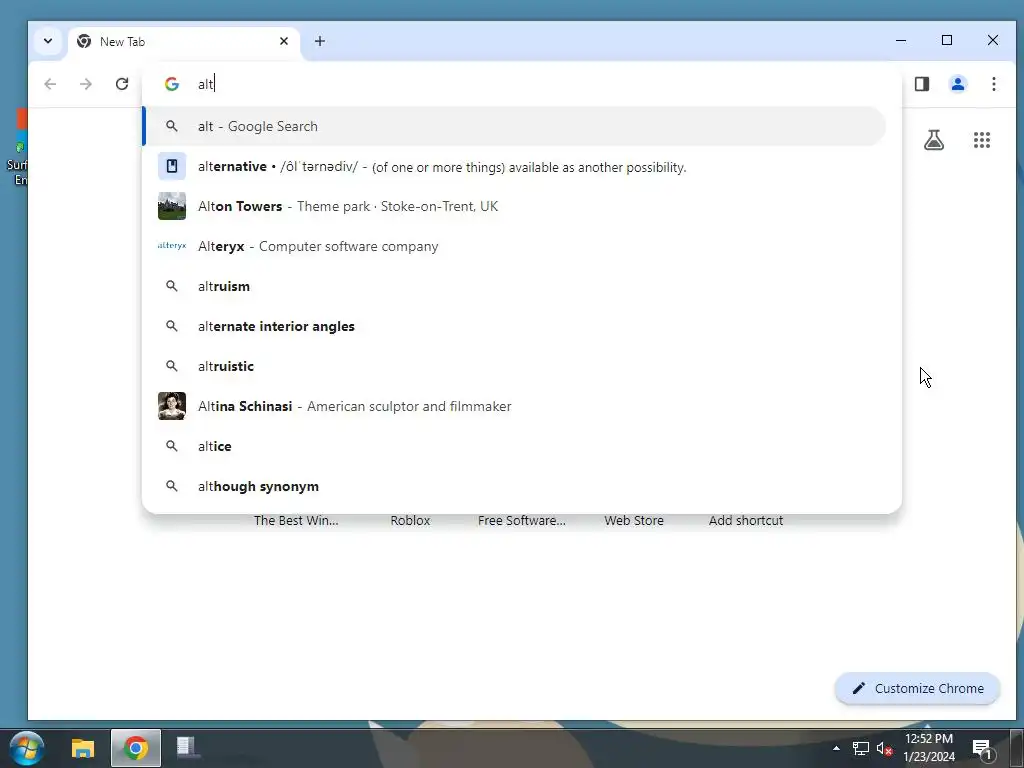Screen dimensions: 1024x768
Task: Click the Customize Chrome button
Action: click(x=918, y=688)
